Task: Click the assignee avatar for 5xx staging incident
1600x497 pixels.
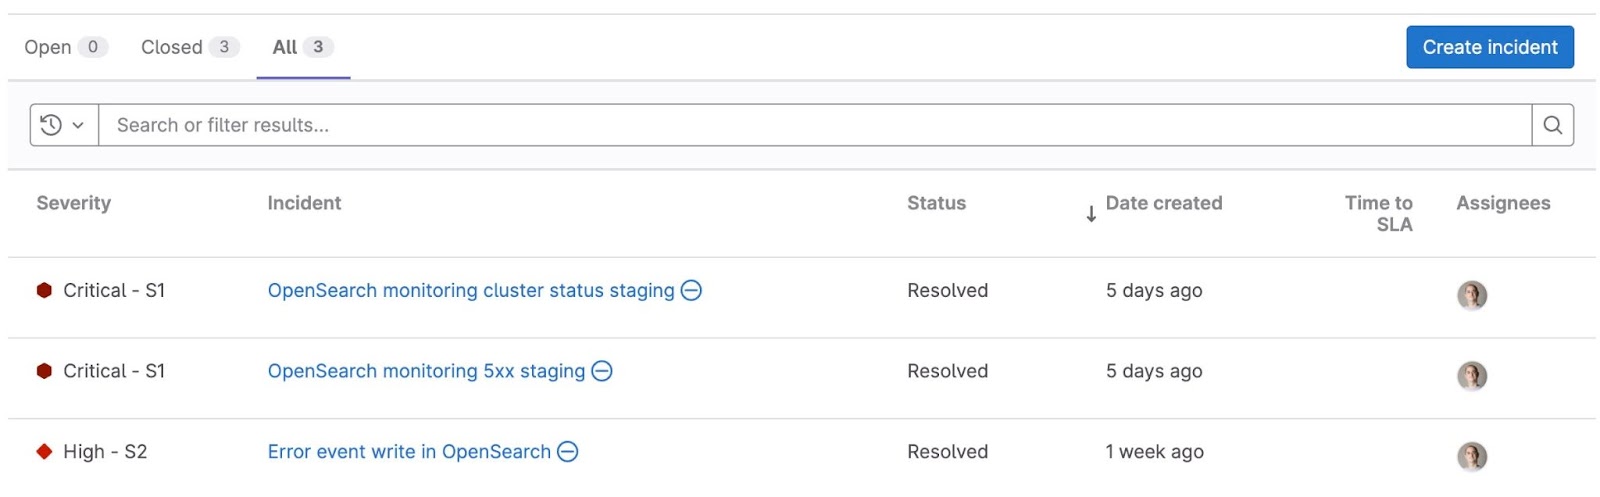Action: [x=1471, y=376]
